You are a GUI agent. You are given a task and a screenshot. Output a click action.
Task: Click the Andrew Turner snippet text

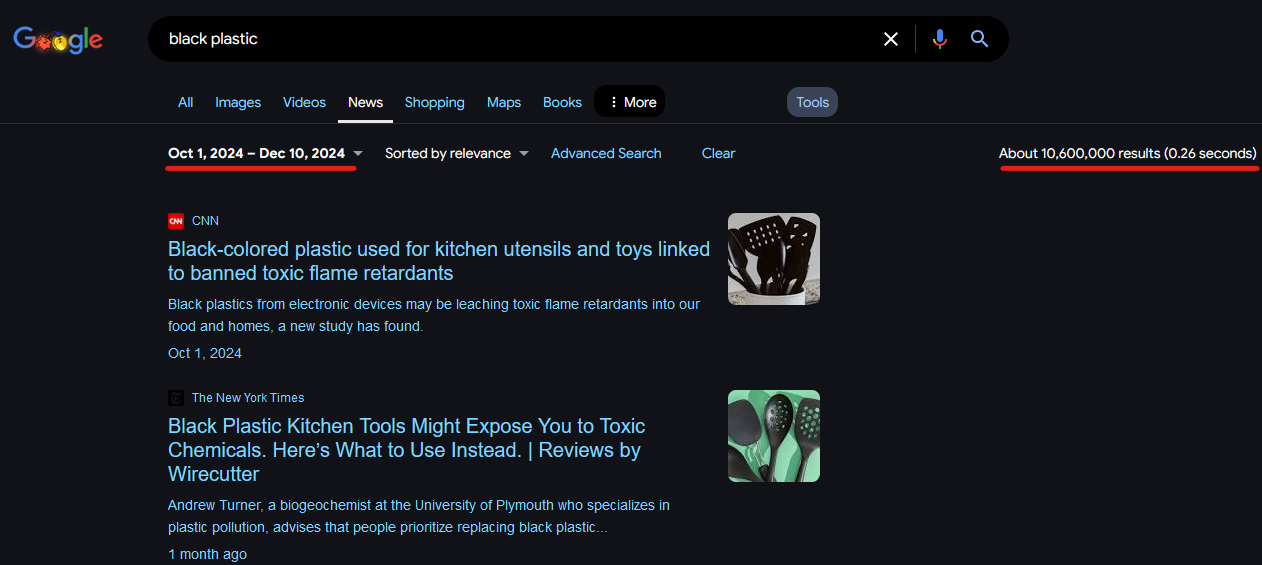pyautogui.click(x=419, y=516)
